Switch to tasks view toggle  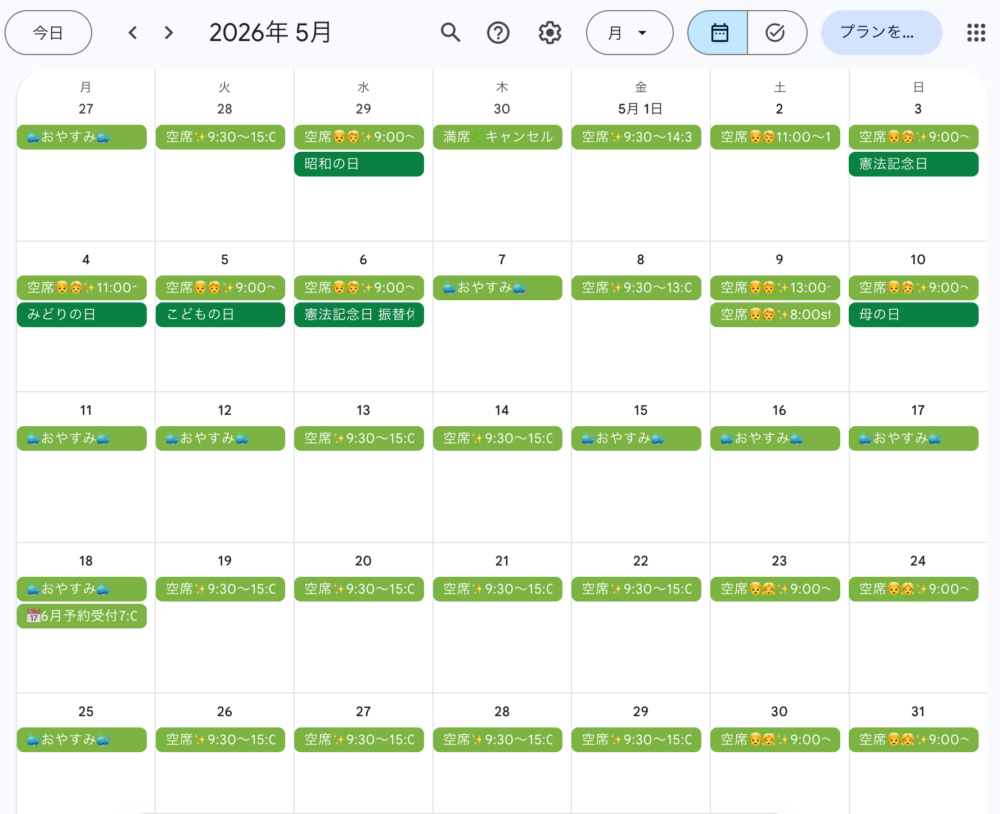(775, 33)
